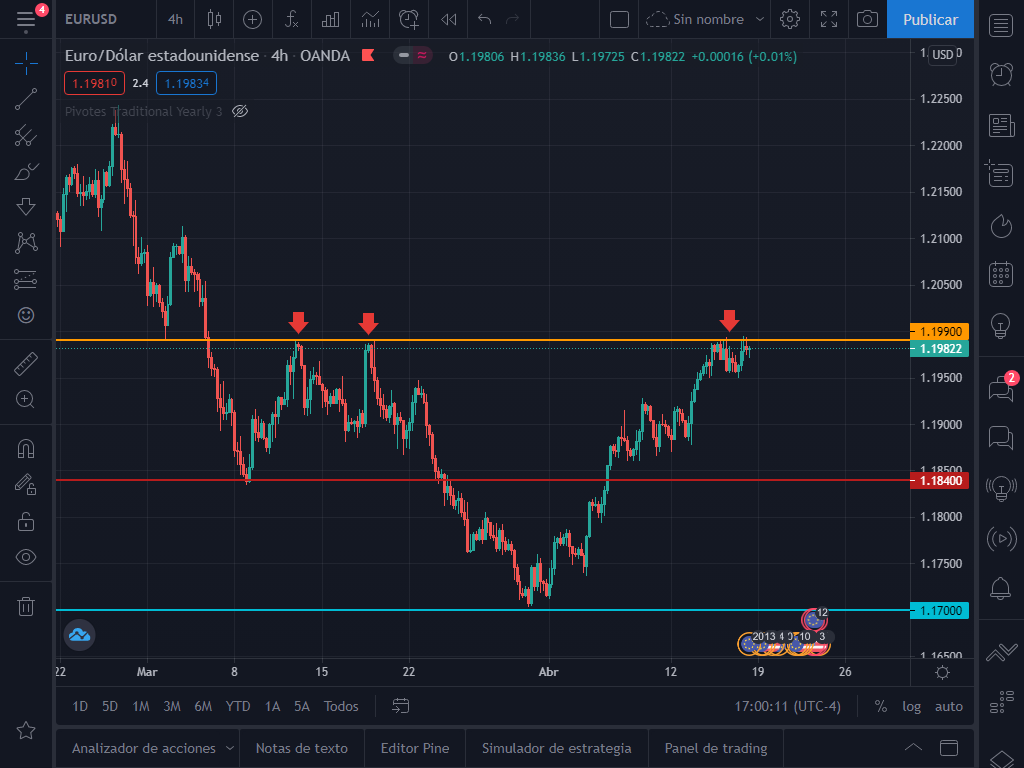Screen dimensions: 1024x768
Task: Open the layout selection square icon
Action: coord(619,20)
